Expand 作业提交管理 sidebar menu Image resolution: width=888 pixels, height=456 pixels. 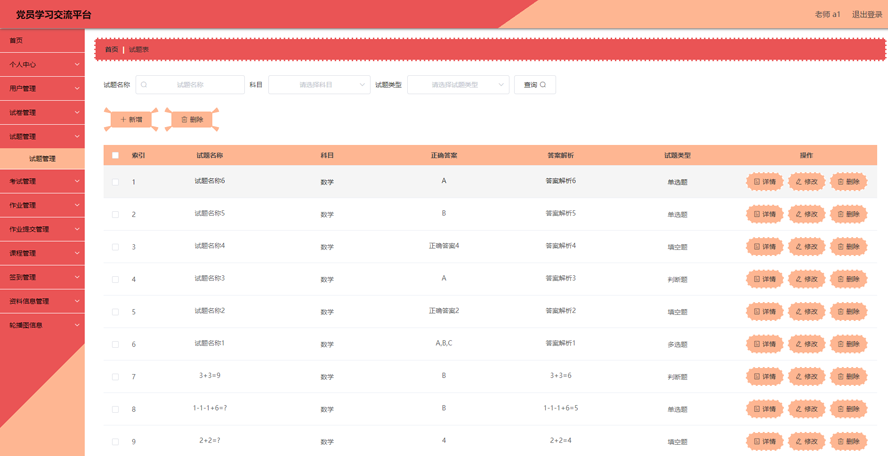click(x=42, y=229)
